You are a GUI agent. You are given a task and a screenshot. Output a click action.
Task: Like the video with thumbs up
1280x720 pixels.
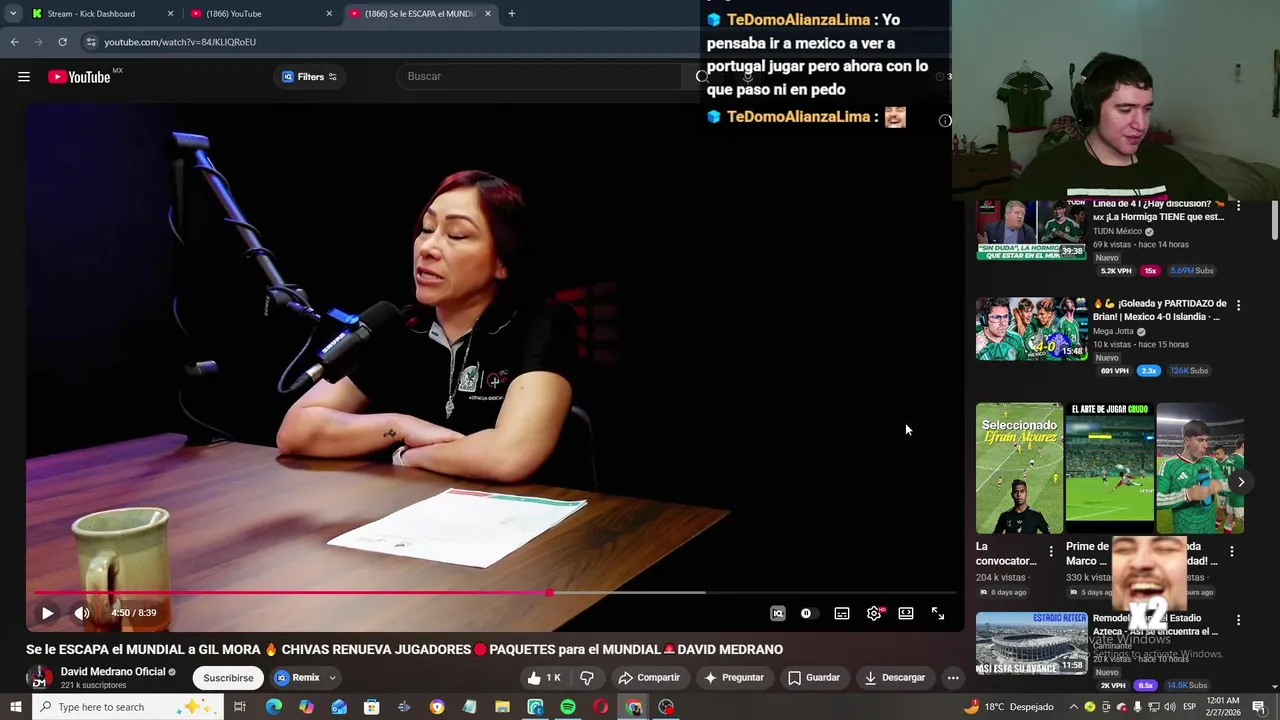click(544, 678)
